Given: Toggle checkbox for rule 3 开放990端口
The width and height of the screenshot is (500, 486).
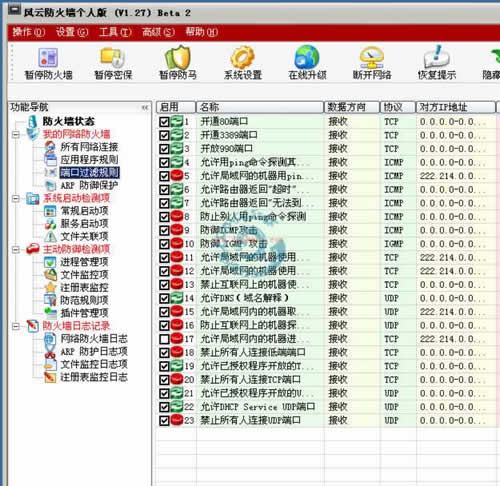Looking at the screenshot, I should [x=164, y=149].
